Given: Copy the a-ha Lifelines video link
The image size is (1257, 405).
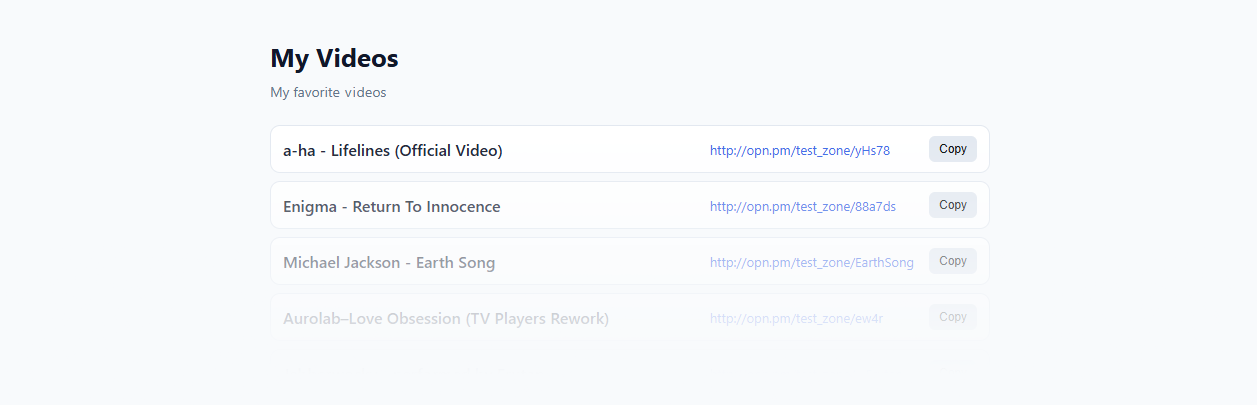Looking at the screenshot, I should click(952, 149).
